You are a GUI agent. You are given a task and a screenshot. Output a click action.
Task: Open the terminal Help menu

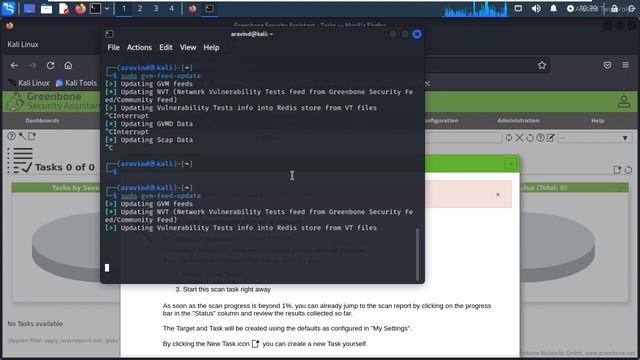211,47
